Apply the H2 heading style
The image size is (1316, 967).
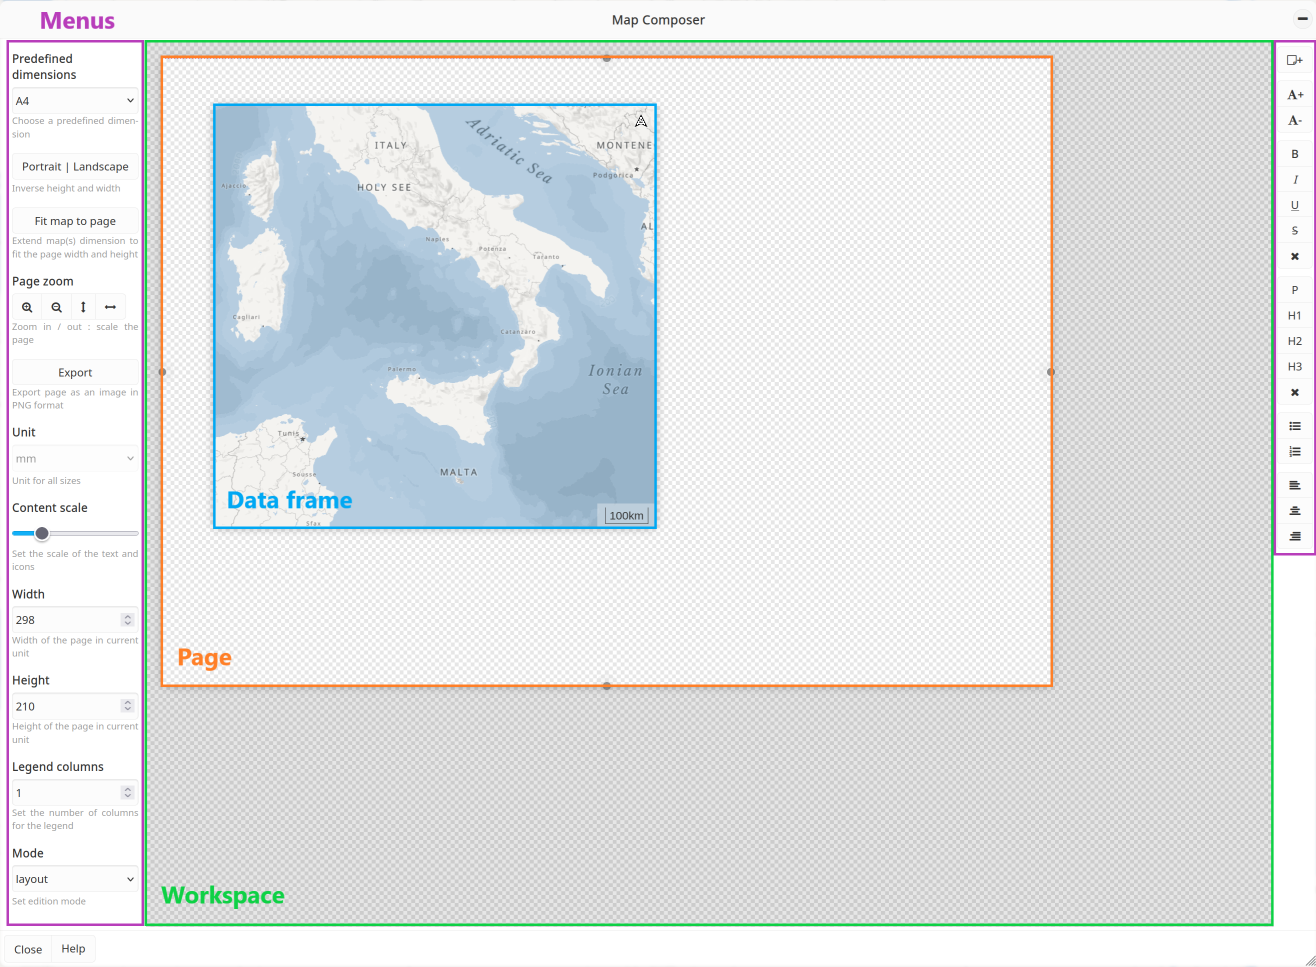coord(1294,341)
